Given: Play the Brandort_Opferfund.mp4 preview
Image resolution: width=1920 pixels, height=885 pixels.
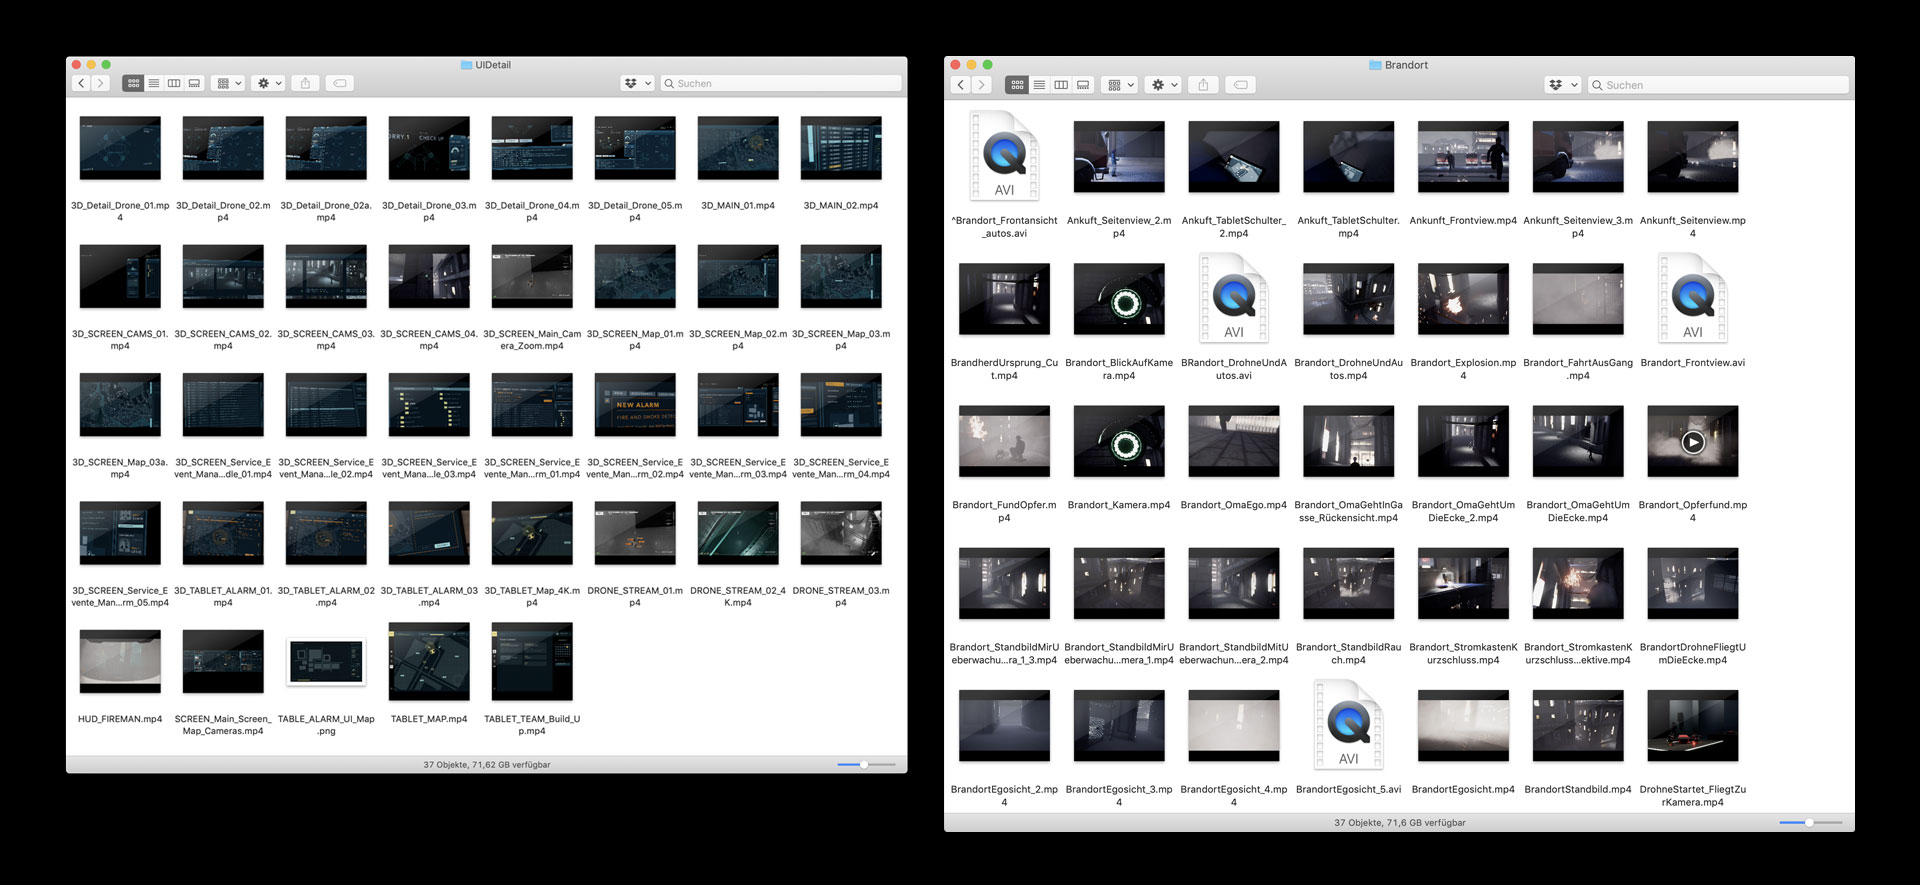Looking at the screenshot, I should 1692,442.
